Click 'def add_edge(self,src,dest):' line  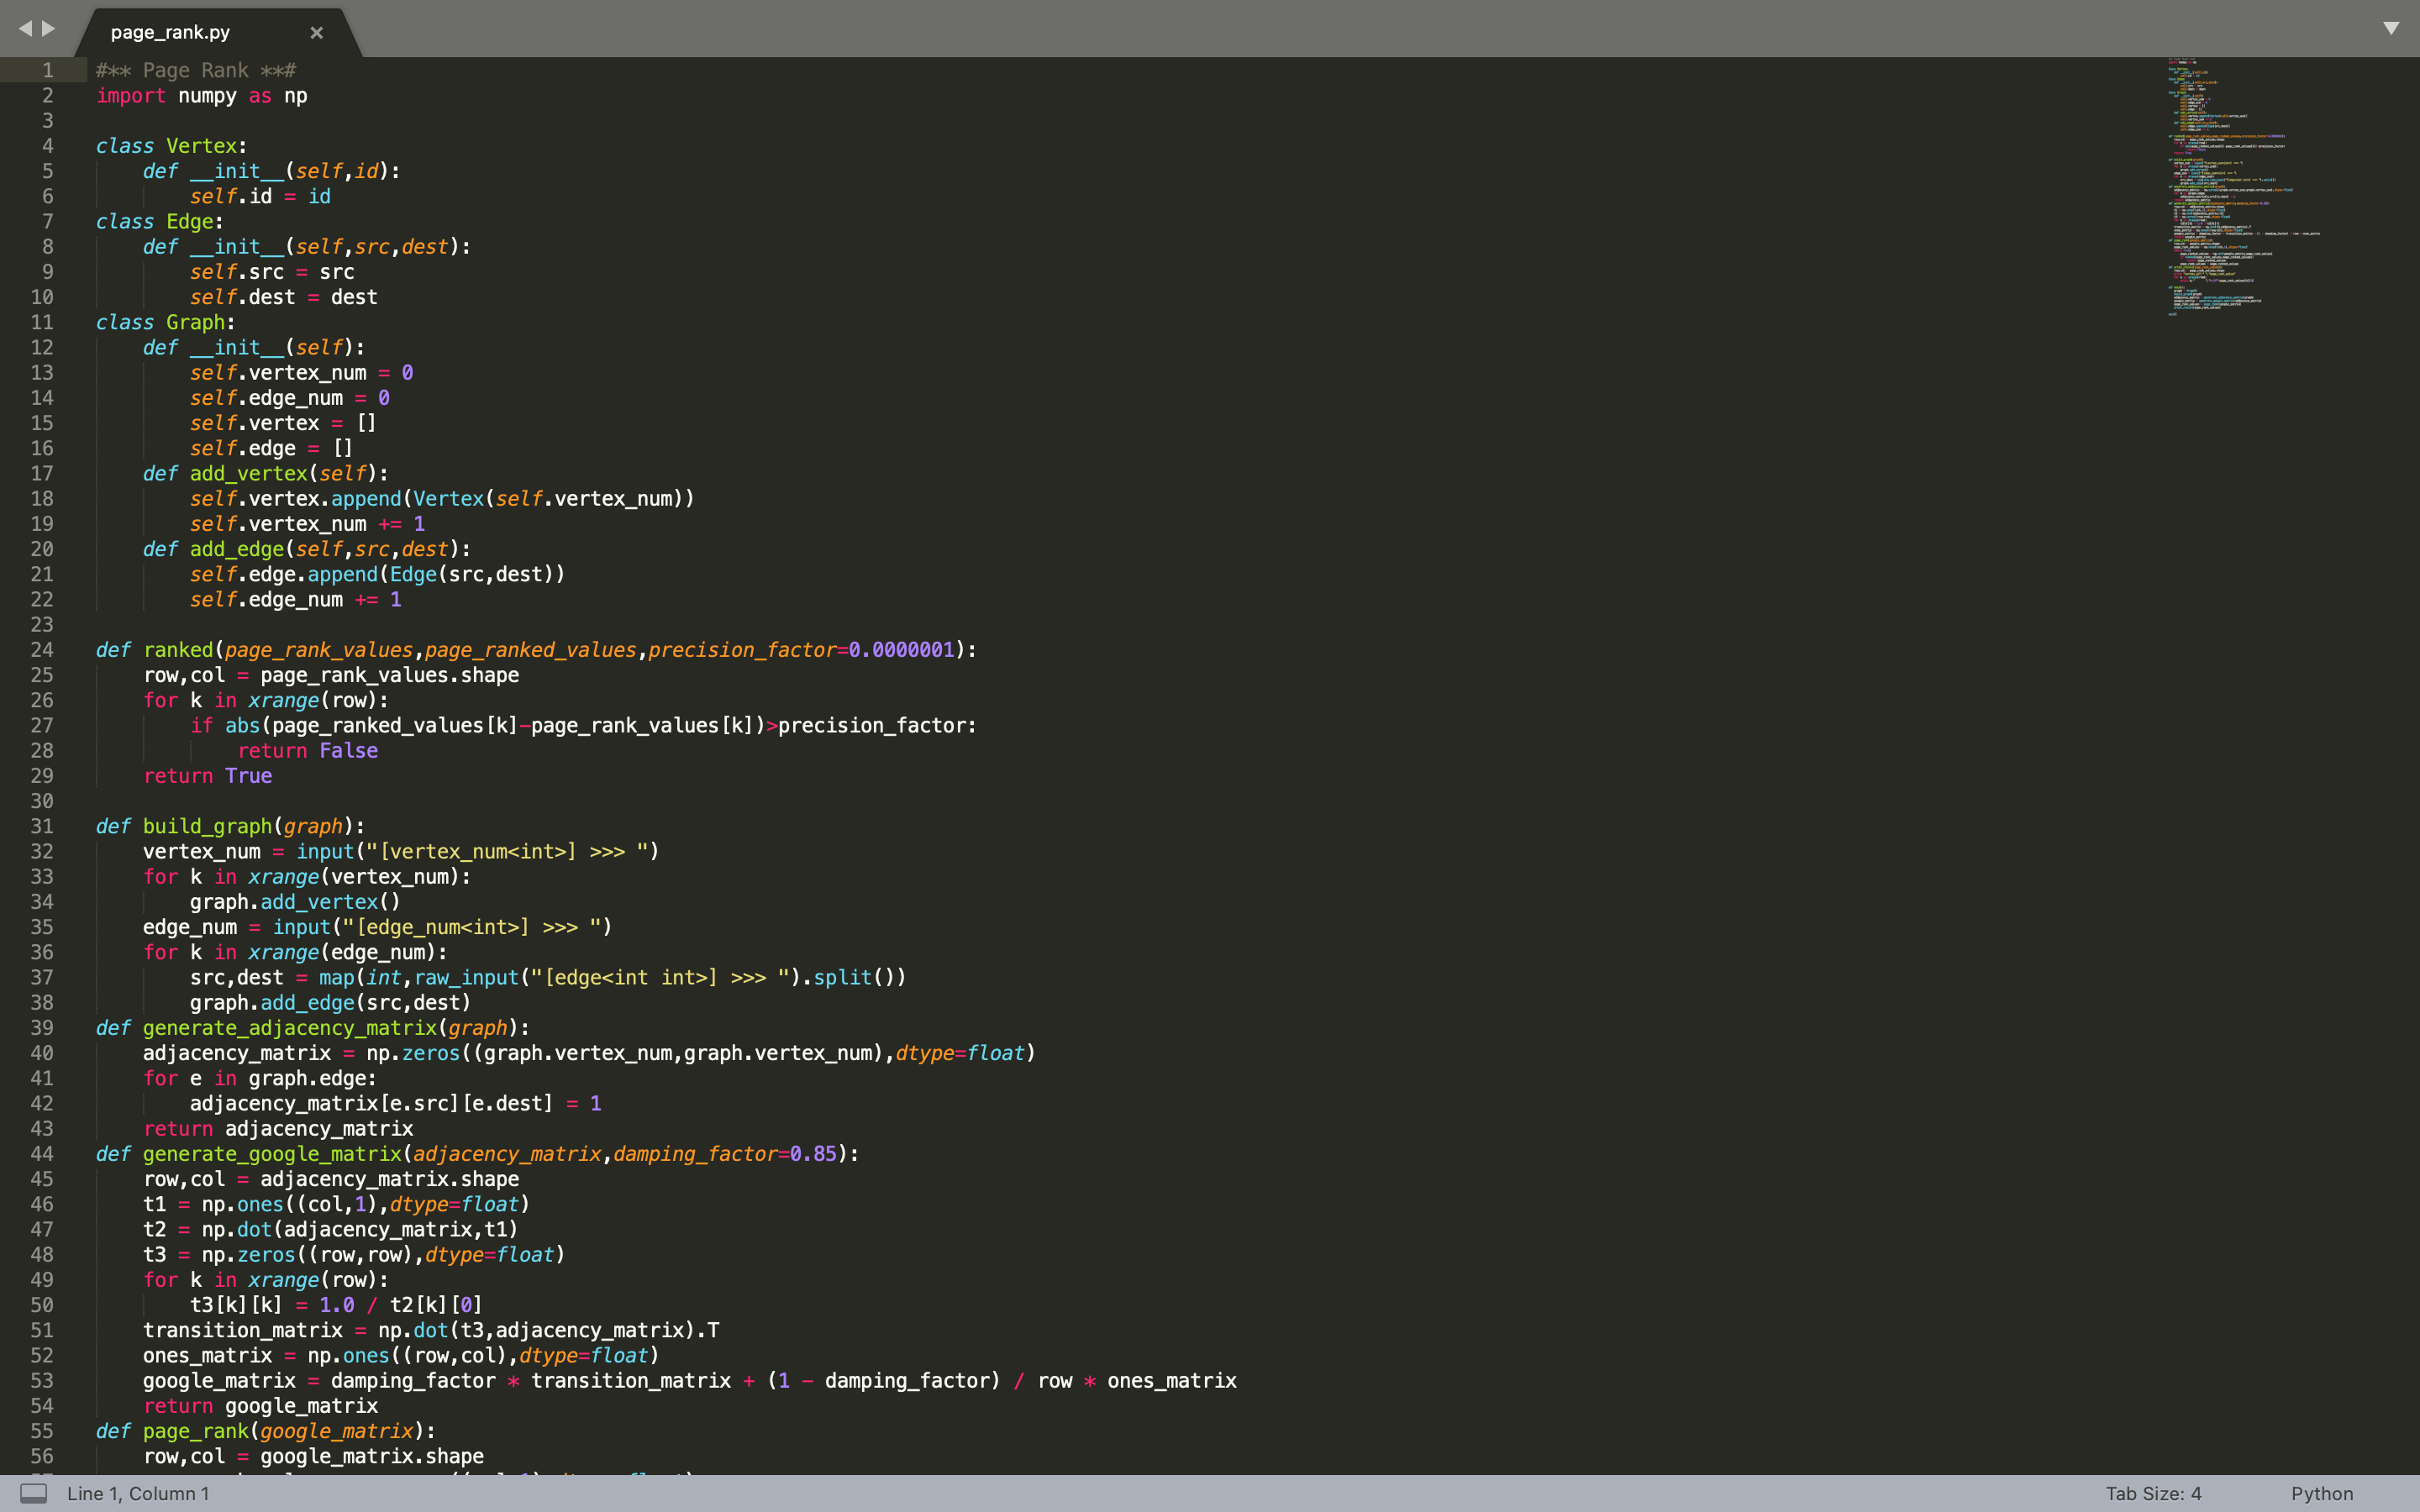tap(306, 549)
